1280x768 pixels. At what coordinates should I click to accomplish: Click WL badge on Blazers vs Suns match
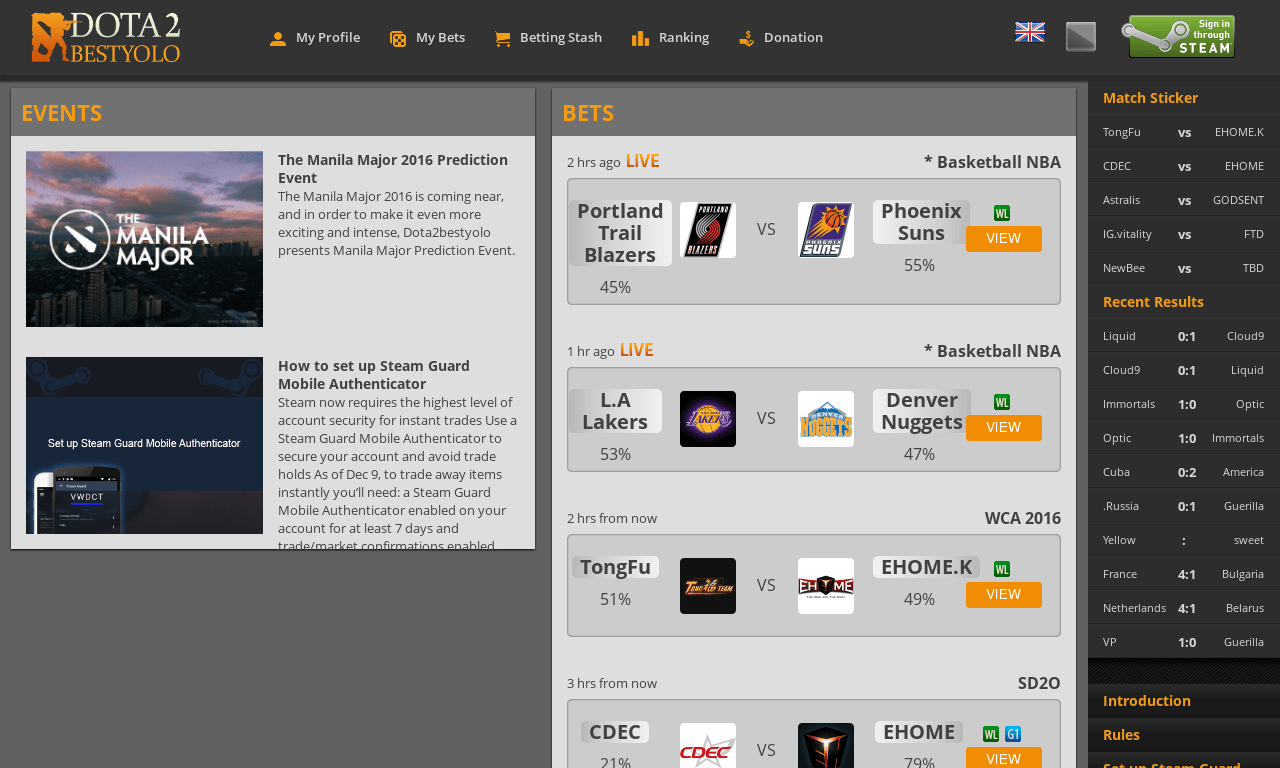coord(1002,213)
